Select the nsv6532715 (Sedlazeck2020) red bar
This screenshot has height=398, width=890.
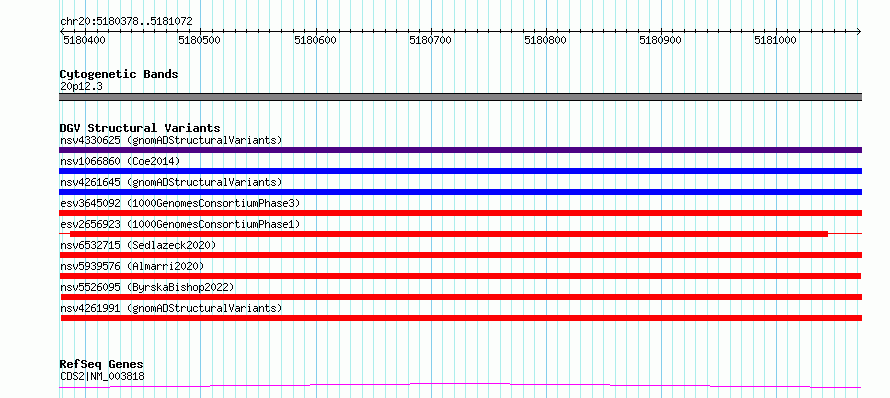tap(460, 255)
